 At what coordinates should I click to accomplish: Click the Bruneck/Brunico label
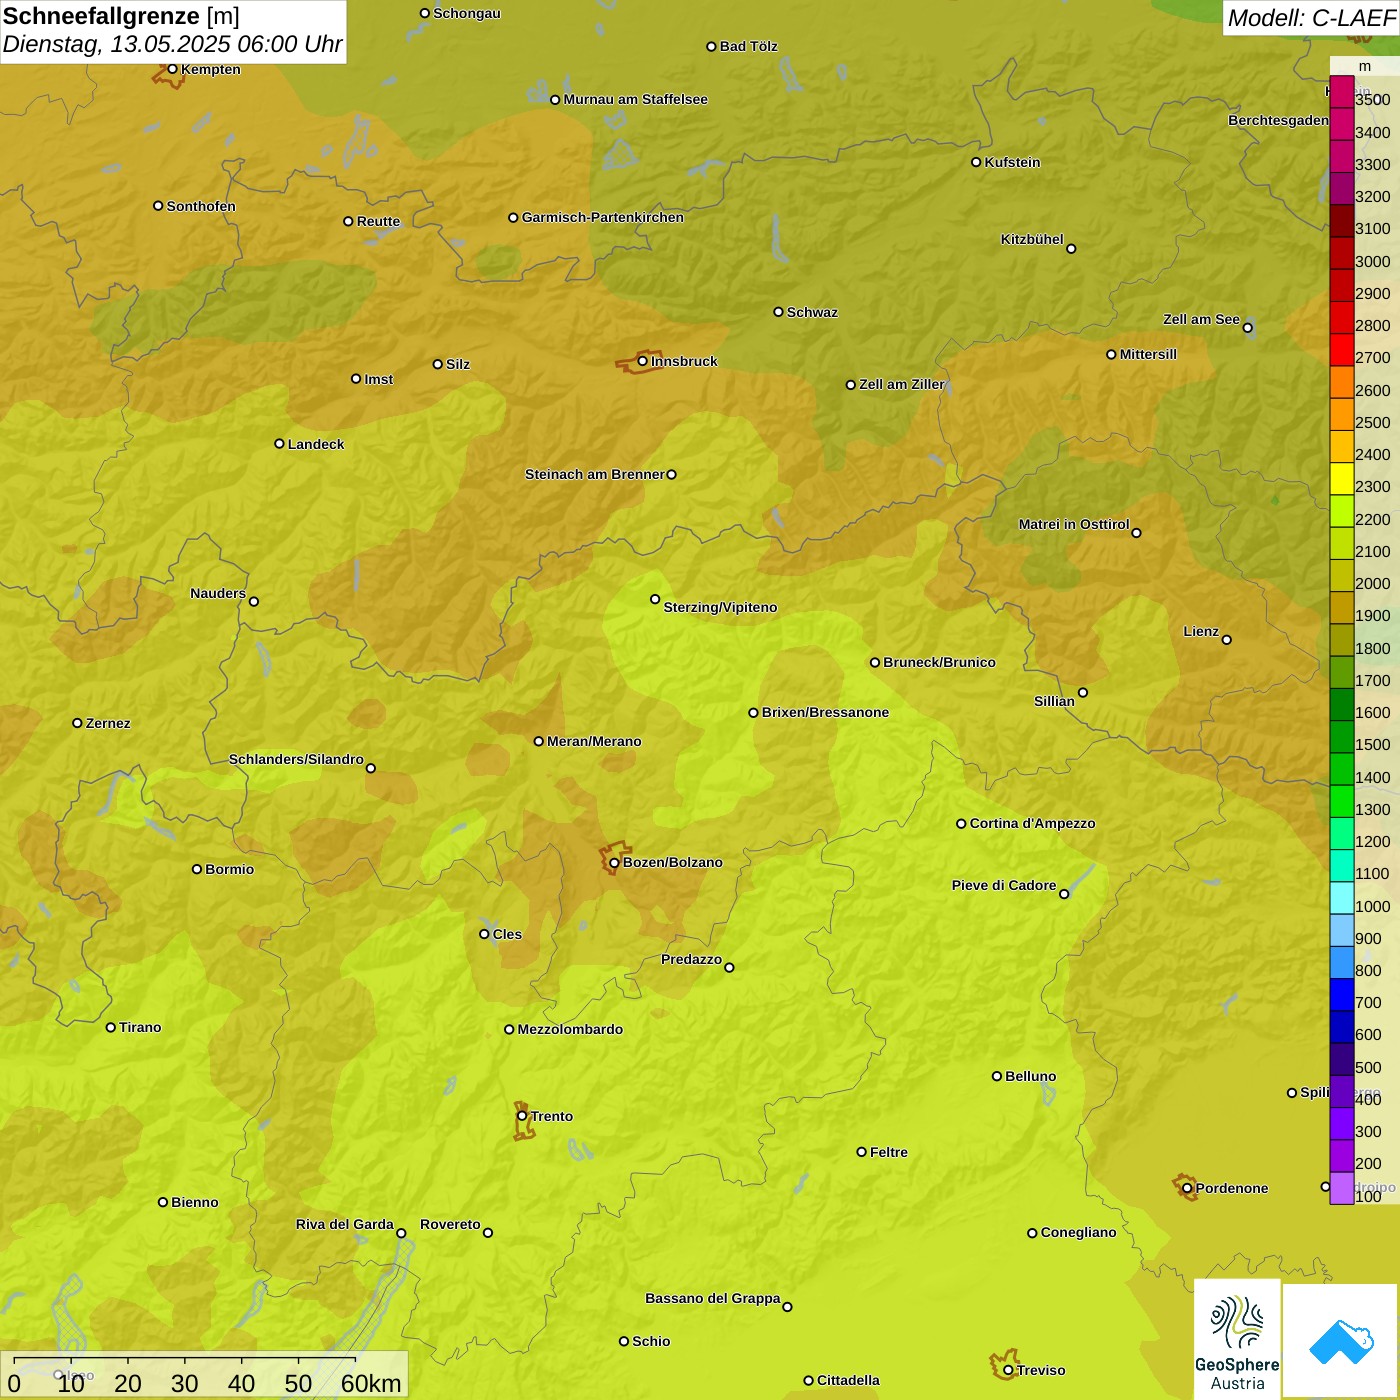point(939,662)
